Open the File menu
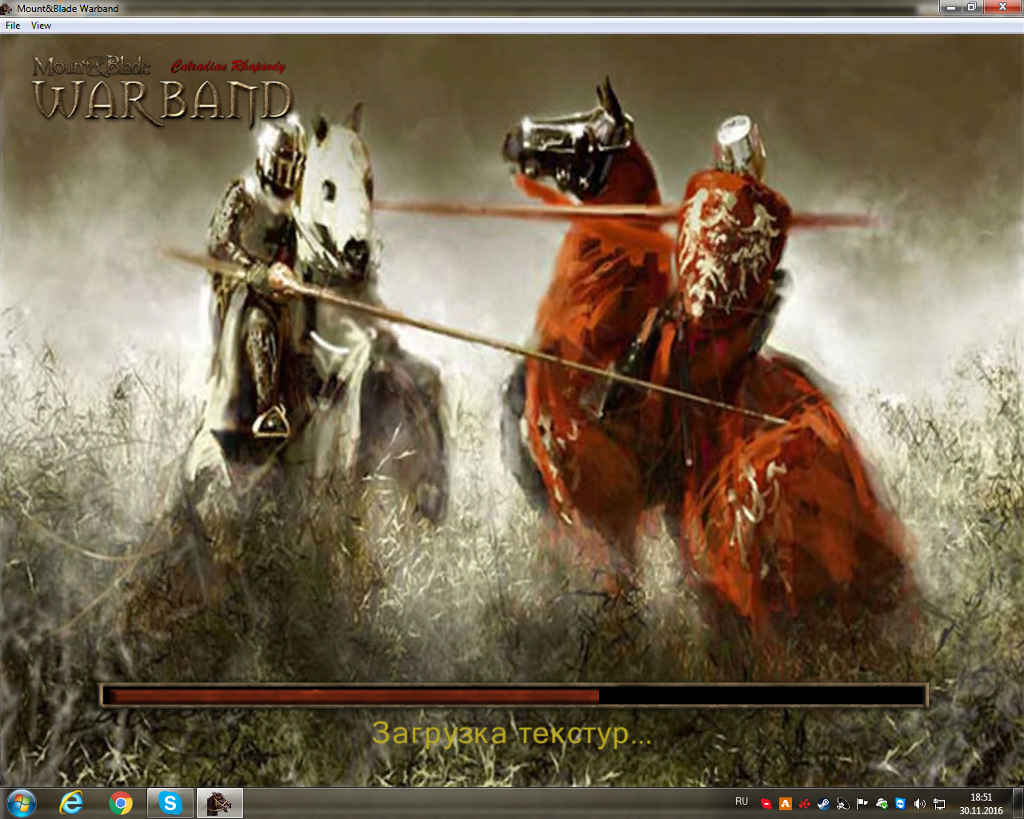The height and width of the screenshot is (819, 1024). pos(13,25)
